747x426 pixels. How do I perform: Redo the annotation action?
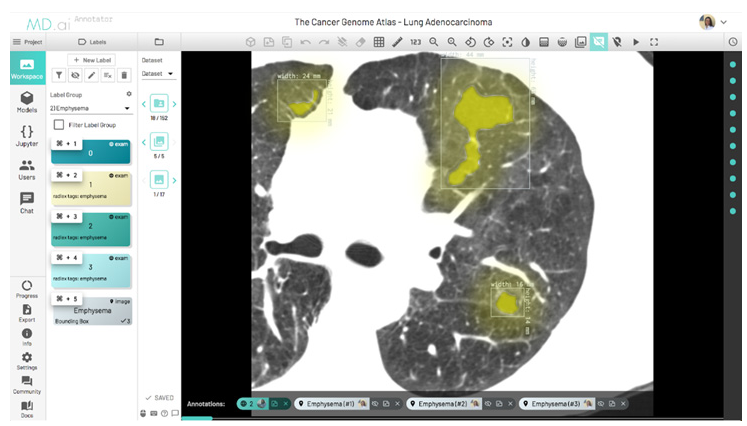(x=324, y=42)
